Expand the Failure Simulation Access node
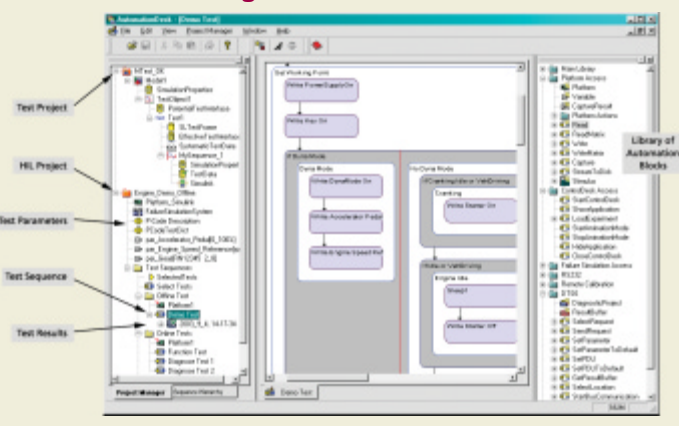679x426 pixels. coord(543,265)
